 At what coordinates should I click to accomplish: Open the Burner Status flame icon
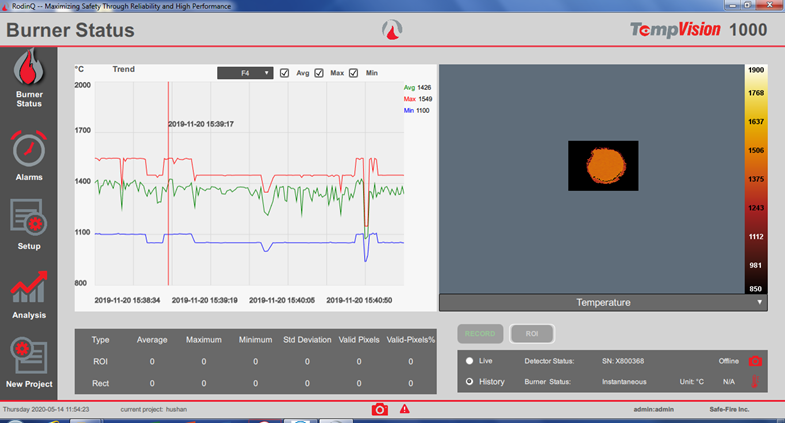click(29, 67)
